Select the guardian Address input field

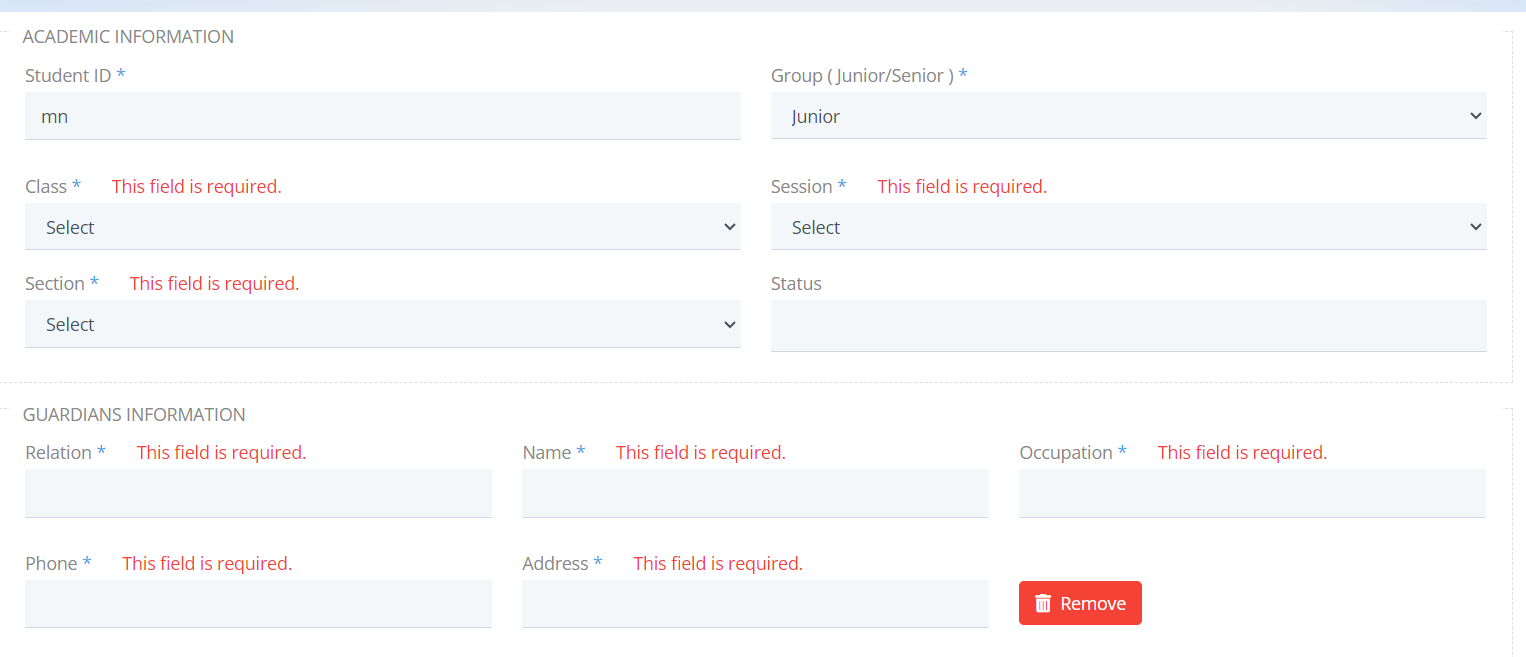[x=755, y=604]
